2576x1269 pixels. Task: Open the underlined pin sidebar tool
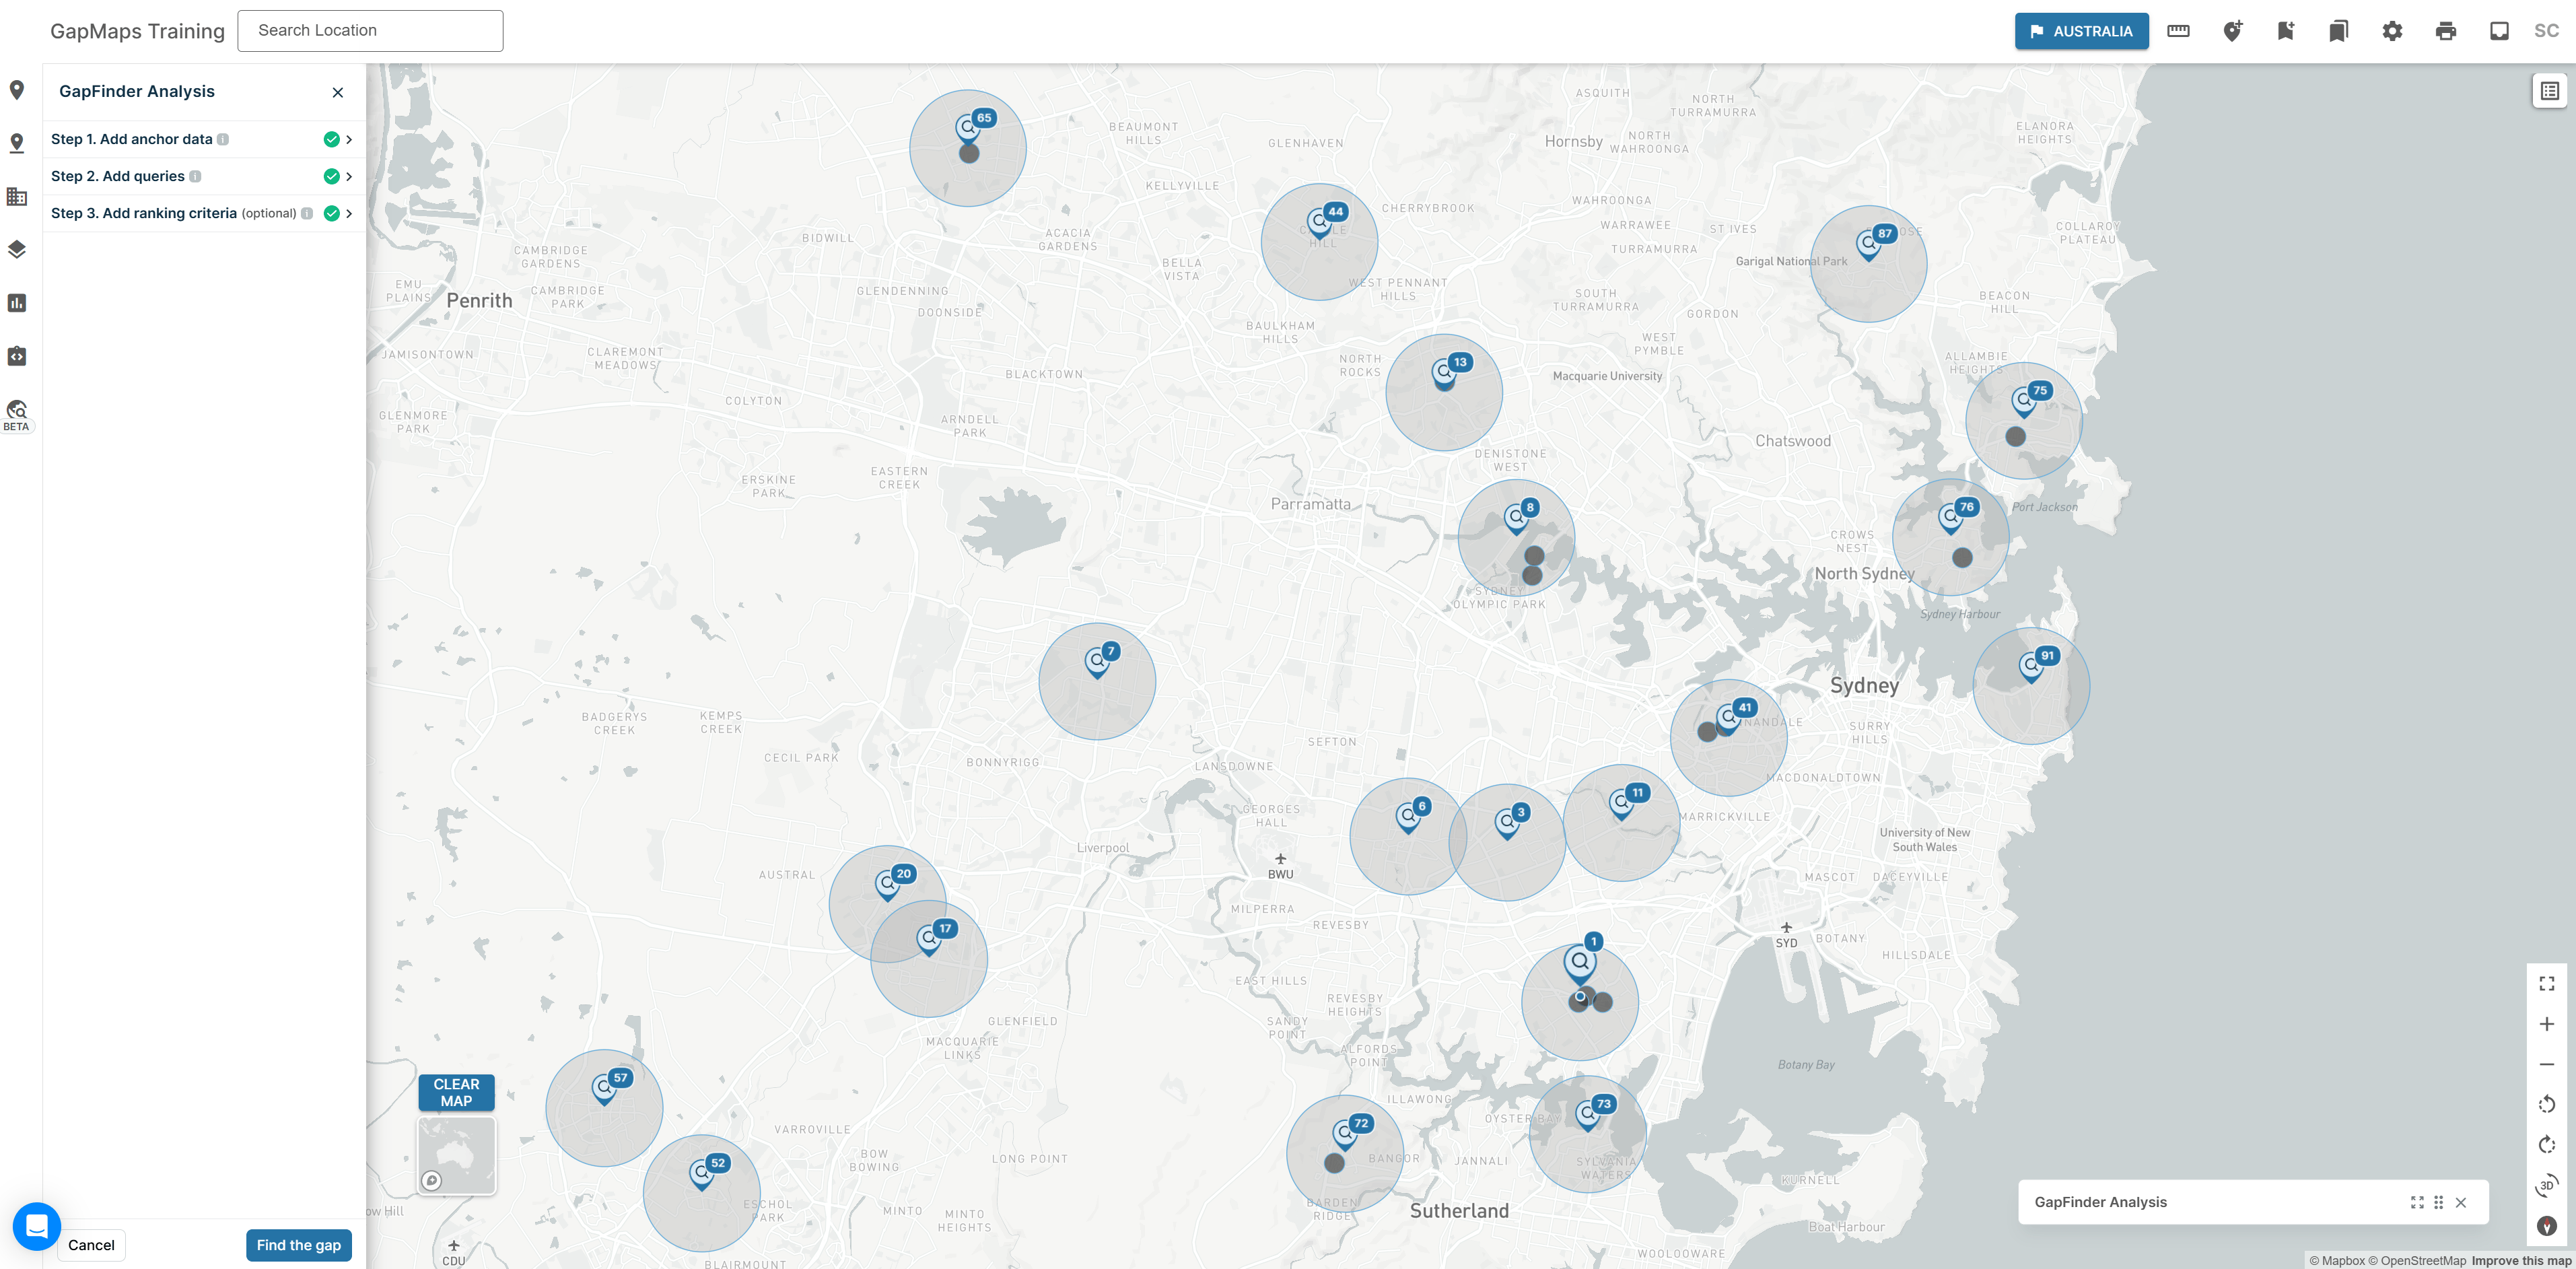pos(17,143)
